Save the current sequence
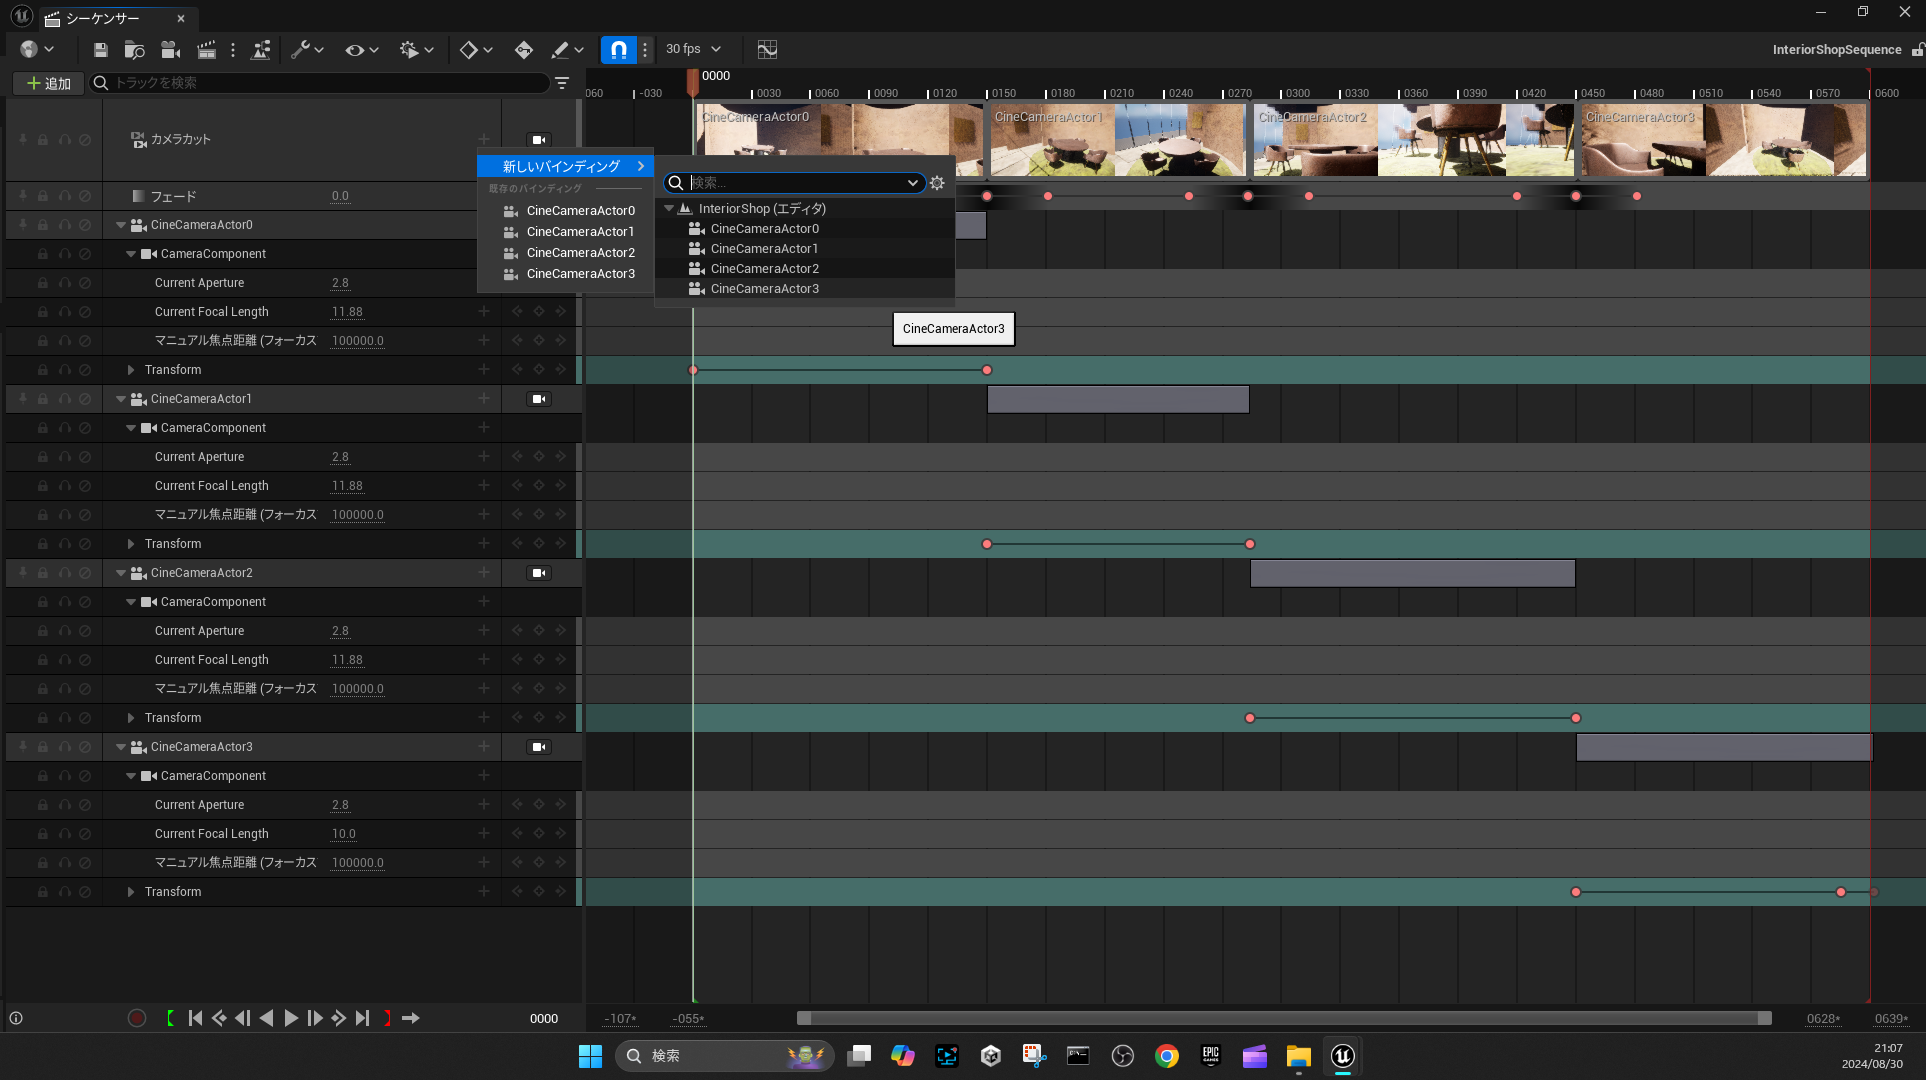Screen dimensions: 1926x1080 point(100,50)
